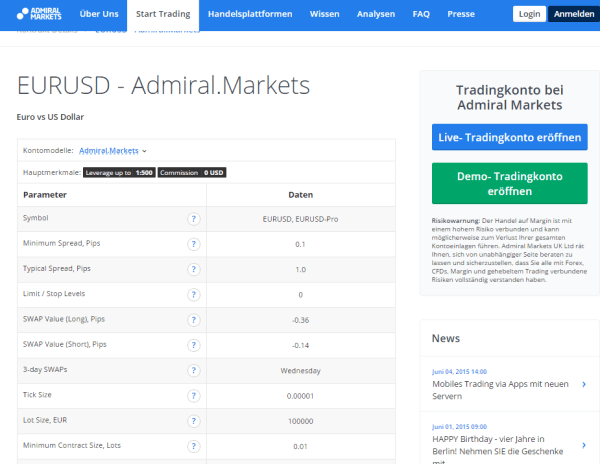Open help icon for Lot Size, EUR
The height and width of the screenshot is (464, 600).
click(194, 421)
